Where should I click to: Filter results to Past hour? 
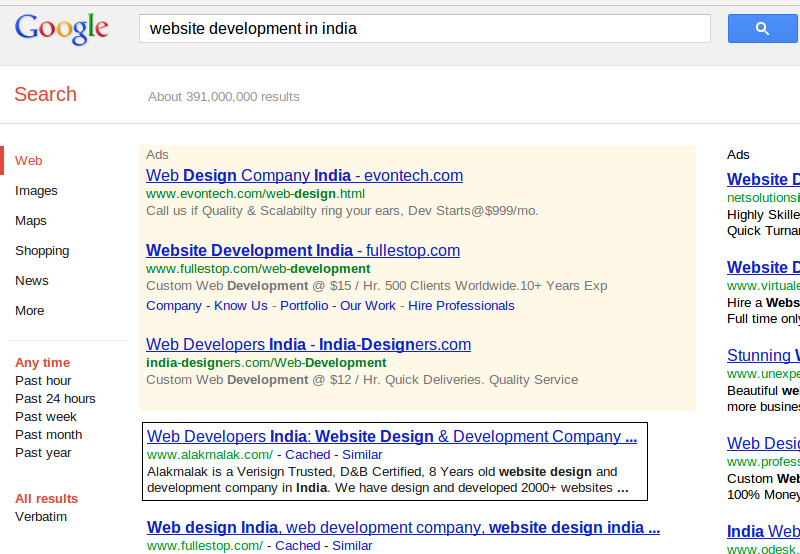pyautogui.click(x=43, y=381)
